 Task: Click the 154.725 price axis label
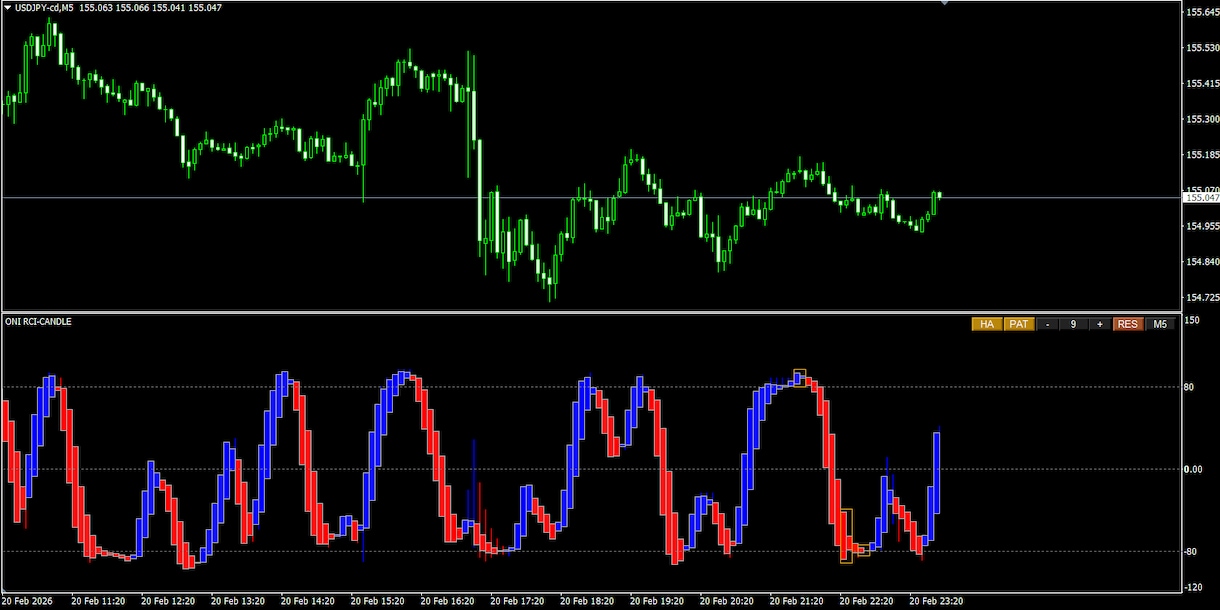[x=1201, y=298]
